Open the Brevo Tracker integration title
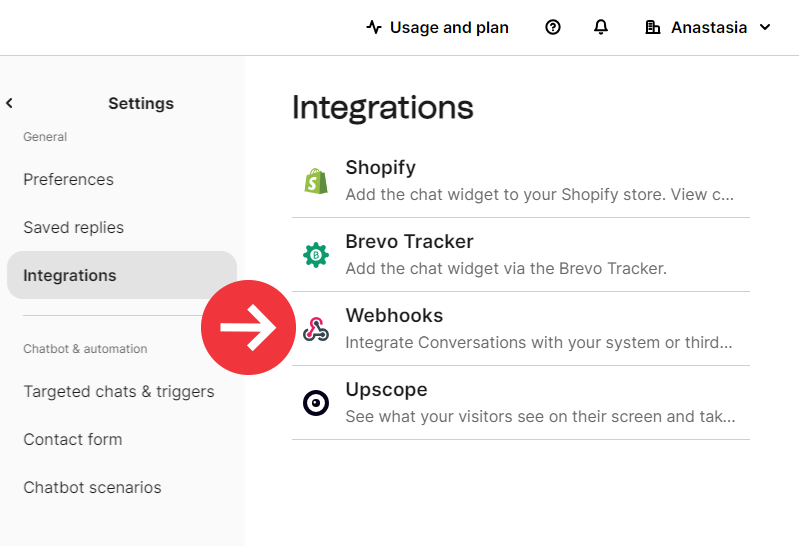Viewport: 799px width, 546px height. tap(409, 242)
